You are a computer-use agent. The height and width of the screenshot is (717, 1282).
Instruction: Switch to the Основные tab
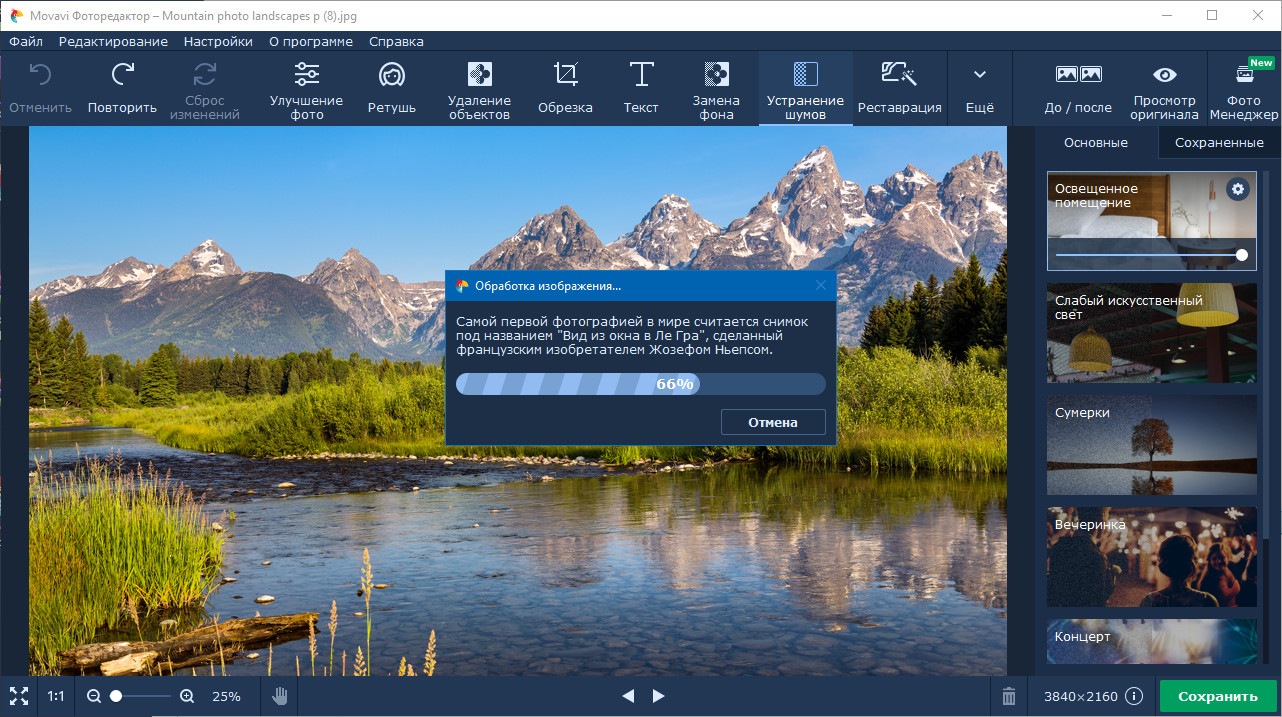pos(1096,142)
